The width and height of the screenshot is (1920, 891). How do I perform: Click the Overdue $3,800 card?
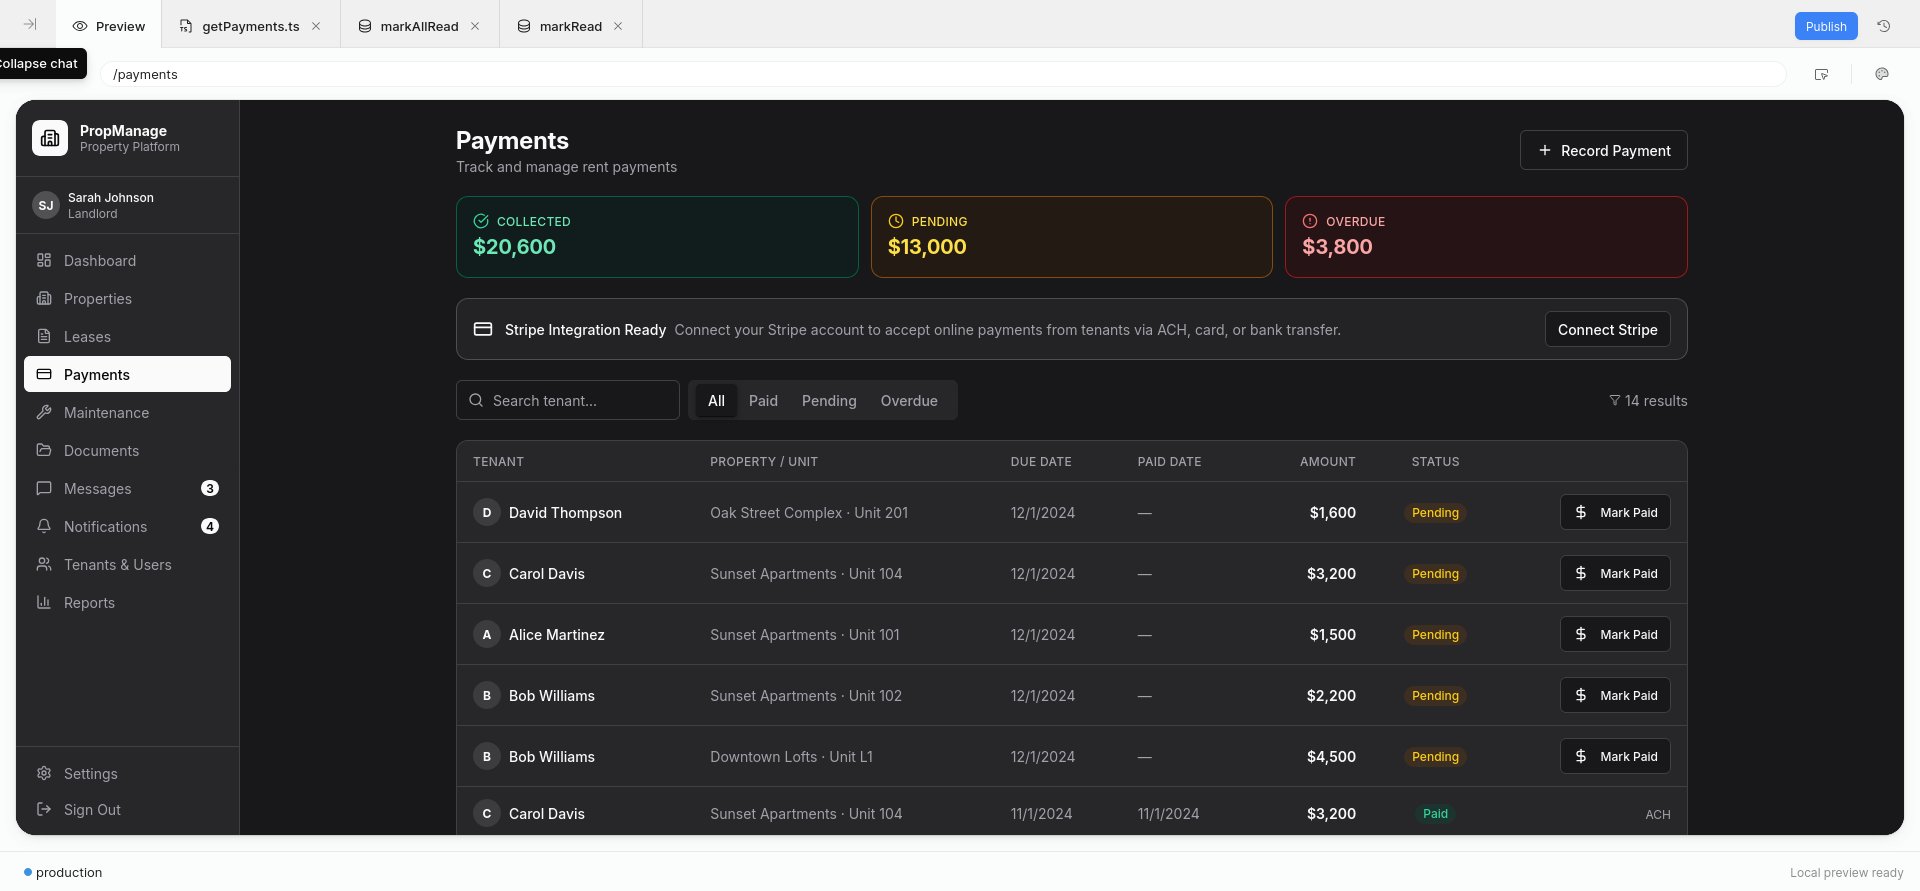click(x=1486, y=237)
